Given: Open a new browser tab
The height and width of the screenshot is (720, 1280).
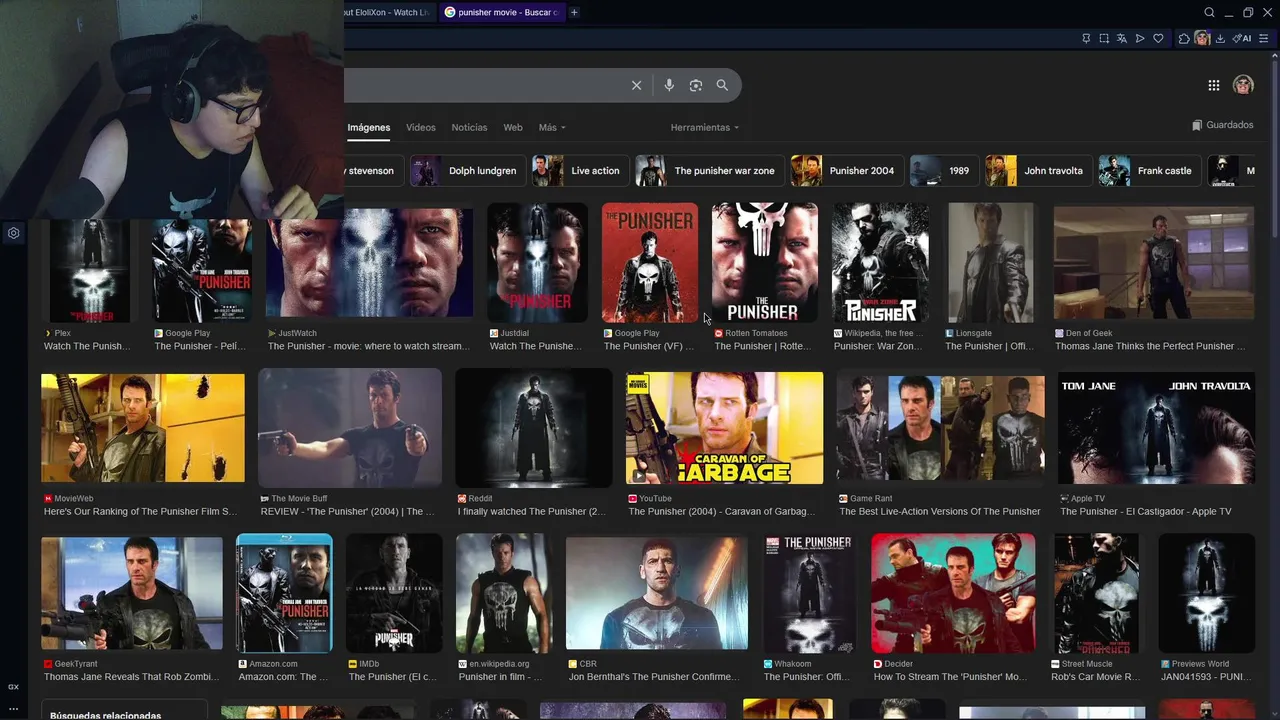Looking at the screenshot, I should [x=574, y=12].
